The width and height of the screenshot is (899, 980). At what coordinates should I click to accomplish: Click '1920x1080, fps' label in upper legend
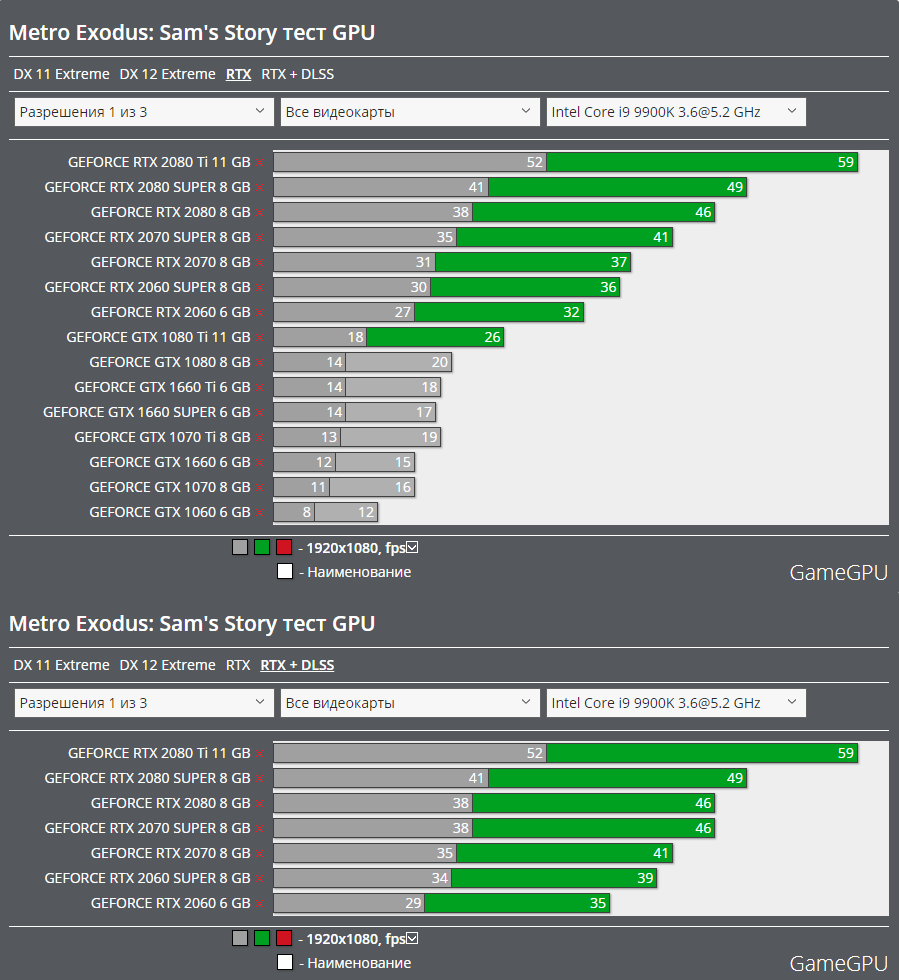tap(356, 548)
